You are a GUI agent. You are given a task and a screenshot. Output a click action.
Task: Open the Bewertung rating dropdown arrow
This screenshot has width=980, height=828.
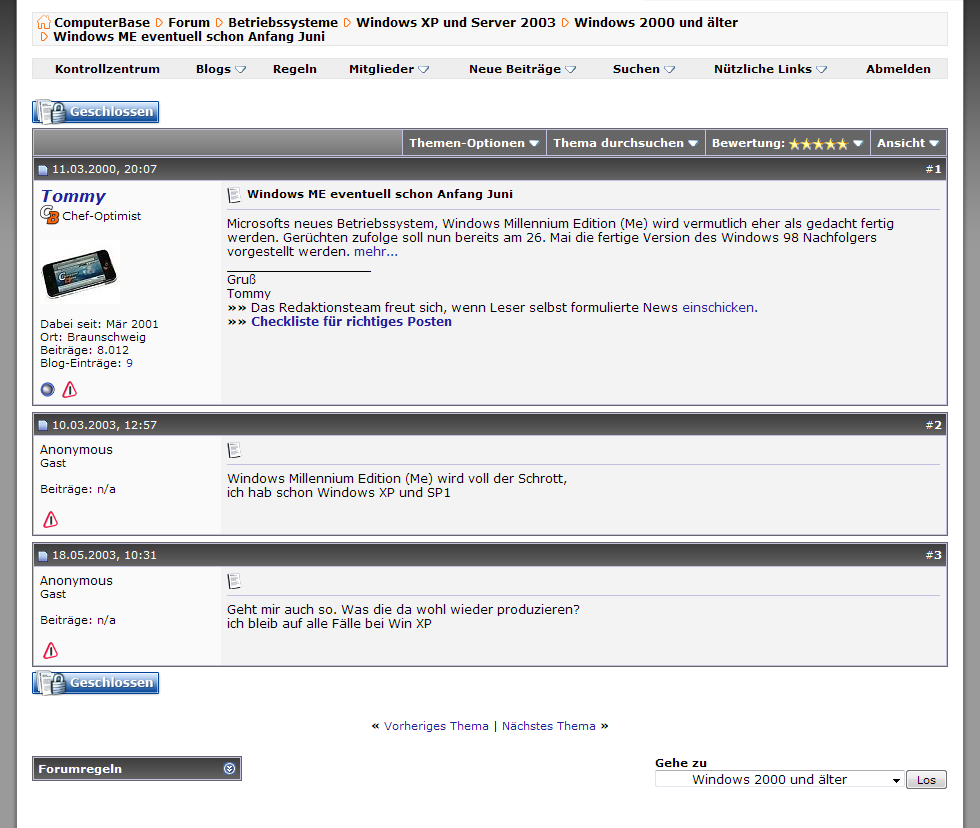858,144
